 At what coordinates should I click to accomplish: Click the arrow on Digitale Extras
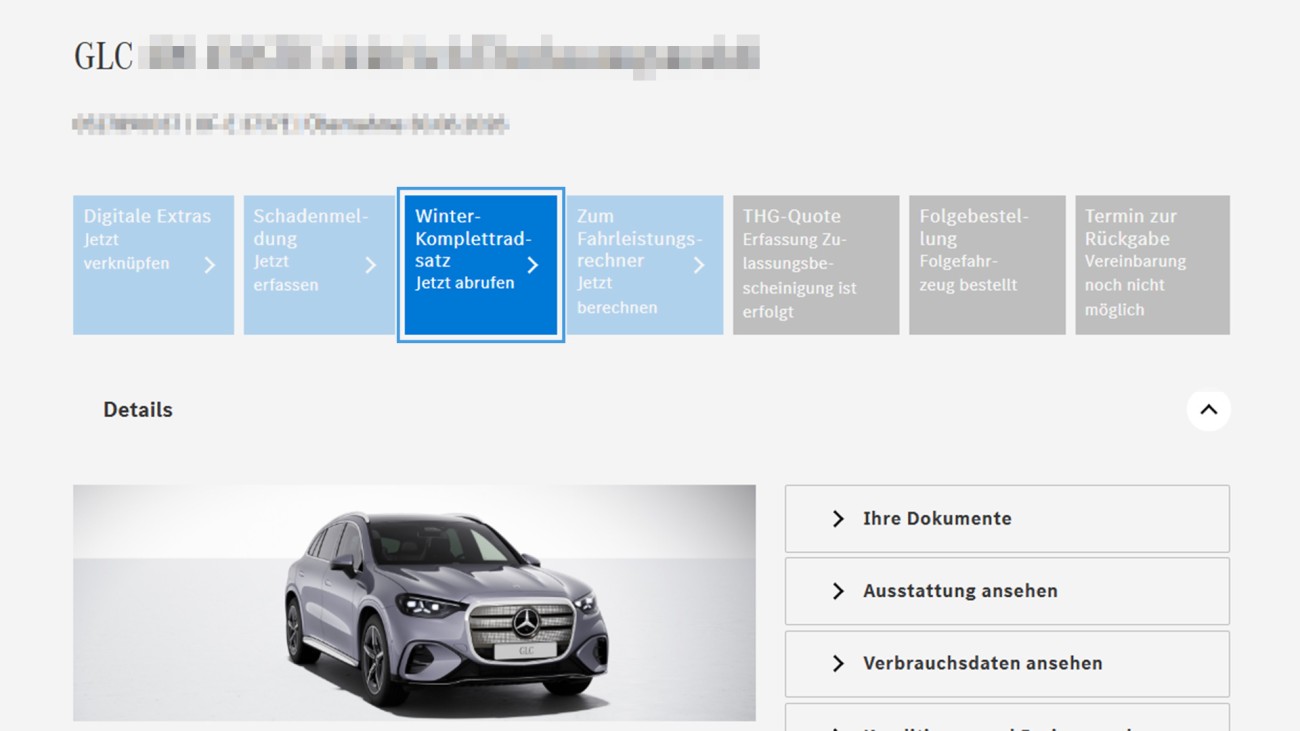(x=209, y=265)
